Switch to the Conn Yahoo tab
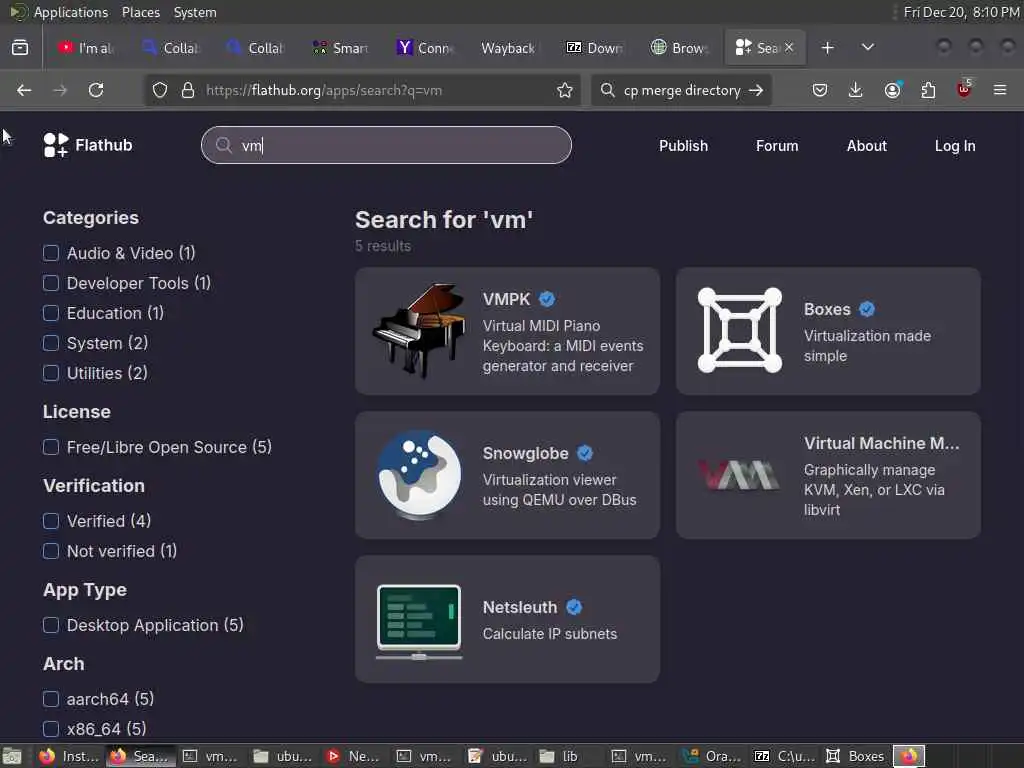Image resolution: width=1024 pixels, height=768 pixels. [426, 48]
